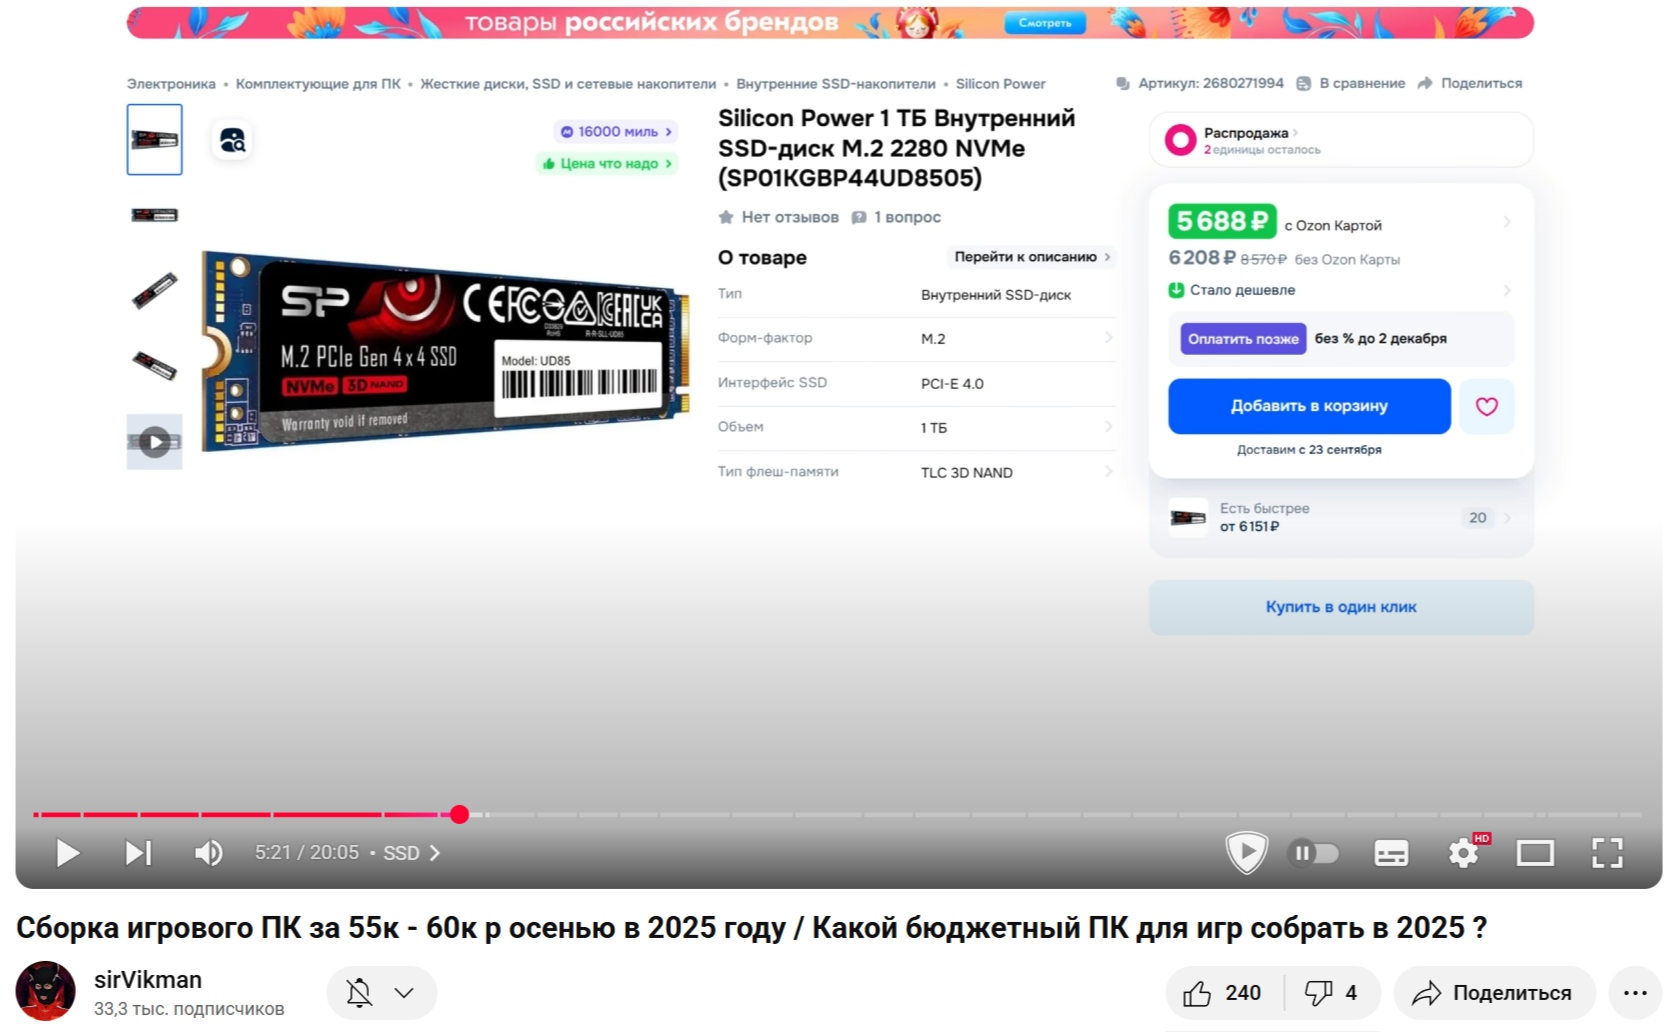Go to description via Перейти к описанию
Viewport: 1674px width, 1032px height.
1032,257
